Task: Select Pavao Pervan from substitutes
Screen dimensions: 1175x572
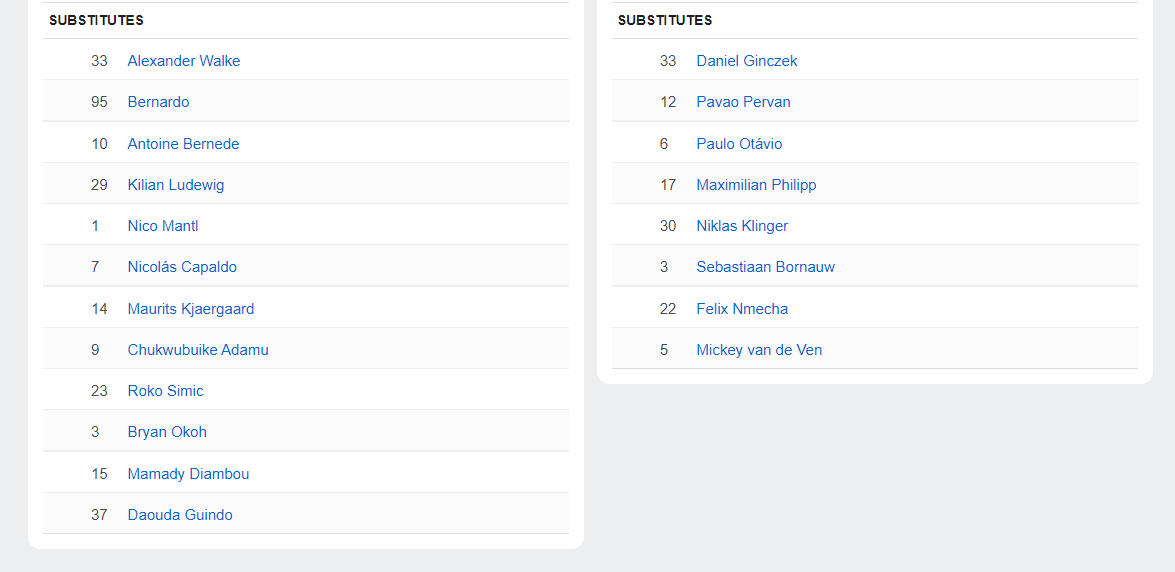Action: coord(743,102)
